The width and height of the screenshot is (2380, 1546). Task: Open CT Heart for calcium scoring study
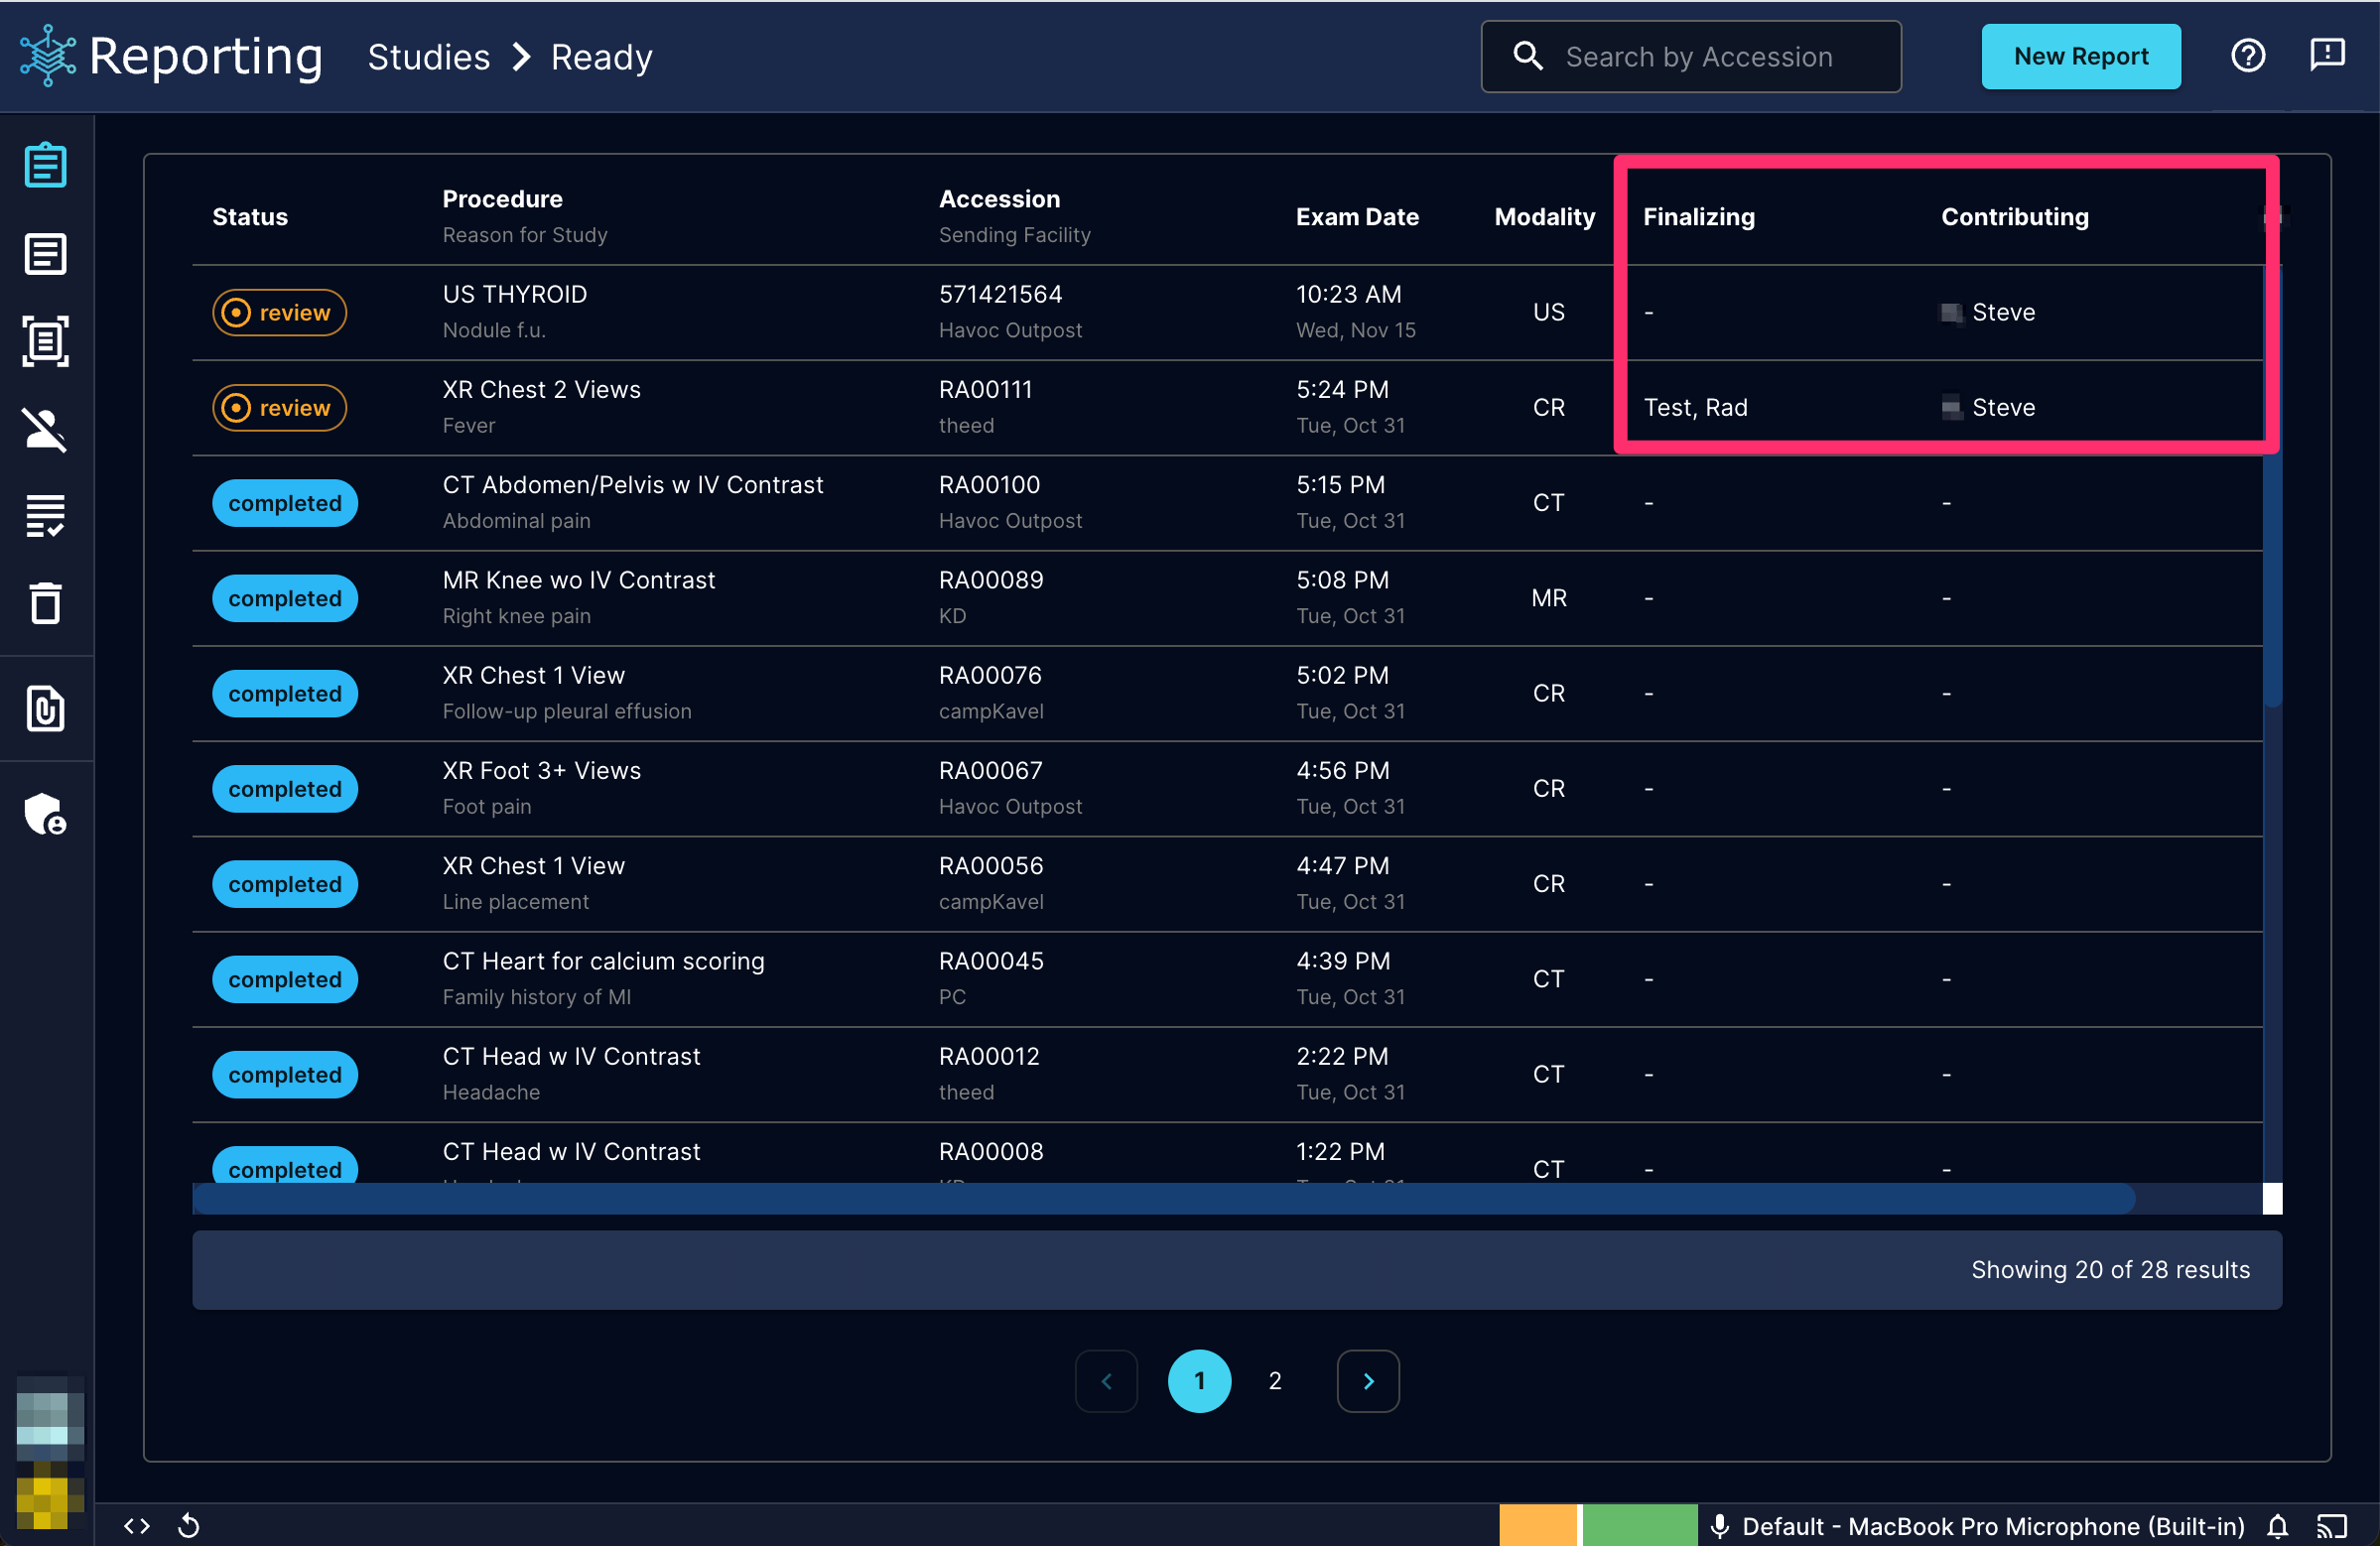pyautogui.click(x=604, y=961)
